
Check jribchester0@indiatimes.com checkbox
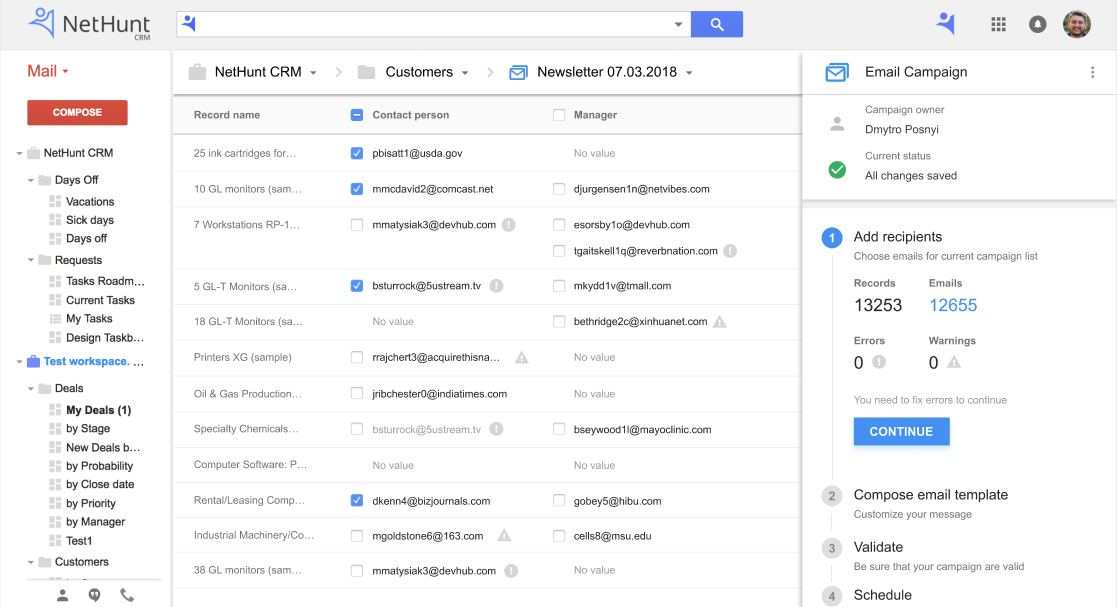(357, 393)
